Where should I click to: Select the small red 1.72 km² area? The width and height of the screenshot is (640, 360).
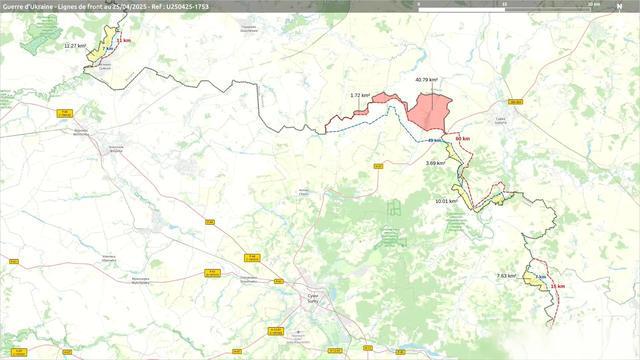(x=361, y=111)
